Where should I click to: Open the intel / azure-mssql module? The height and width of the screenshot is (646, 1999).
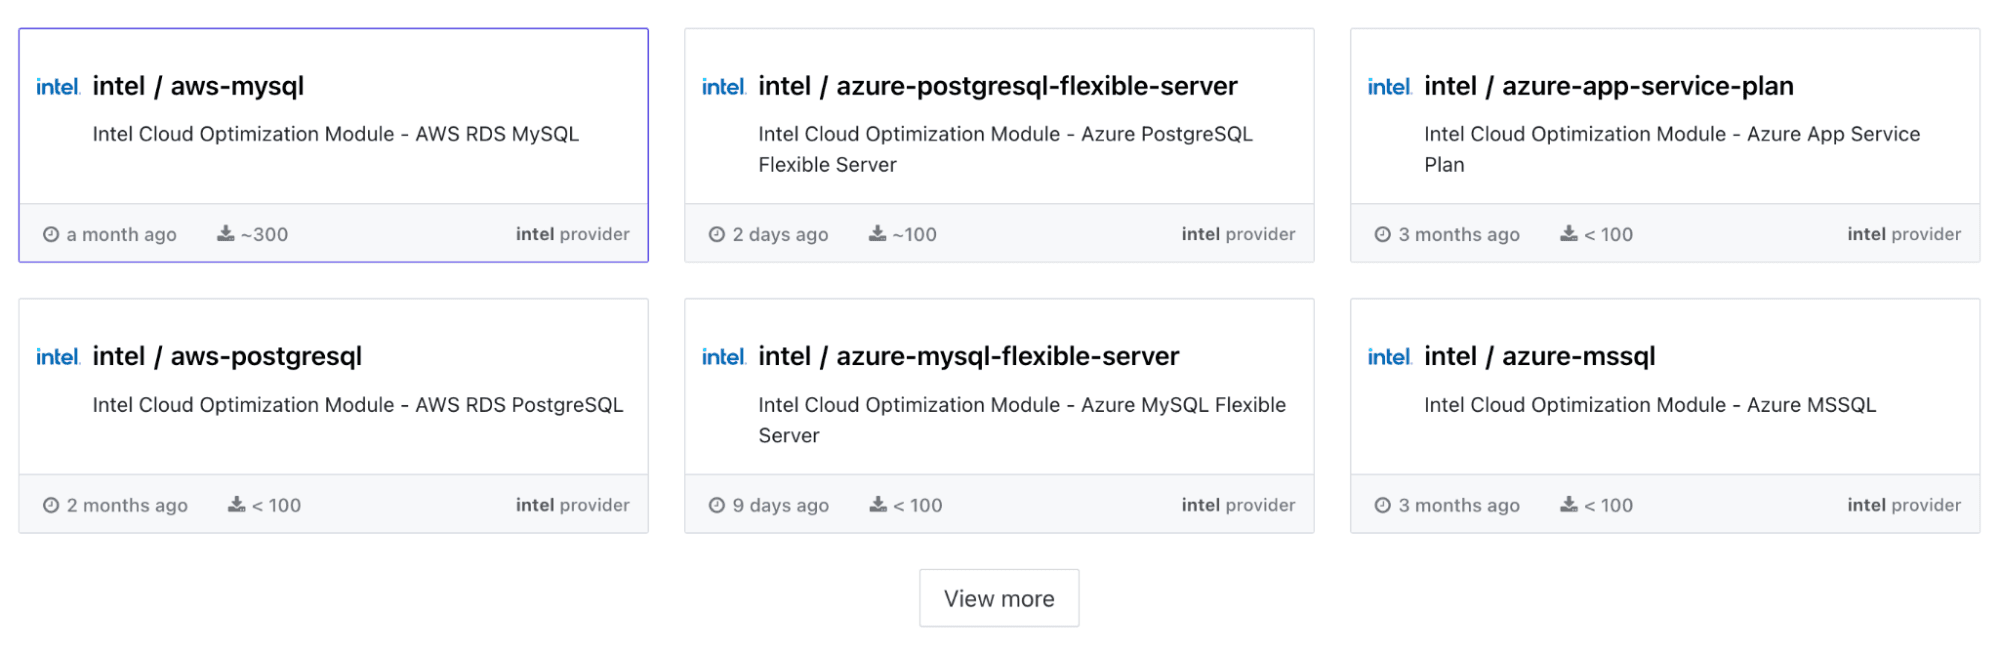coord(1539,357)
